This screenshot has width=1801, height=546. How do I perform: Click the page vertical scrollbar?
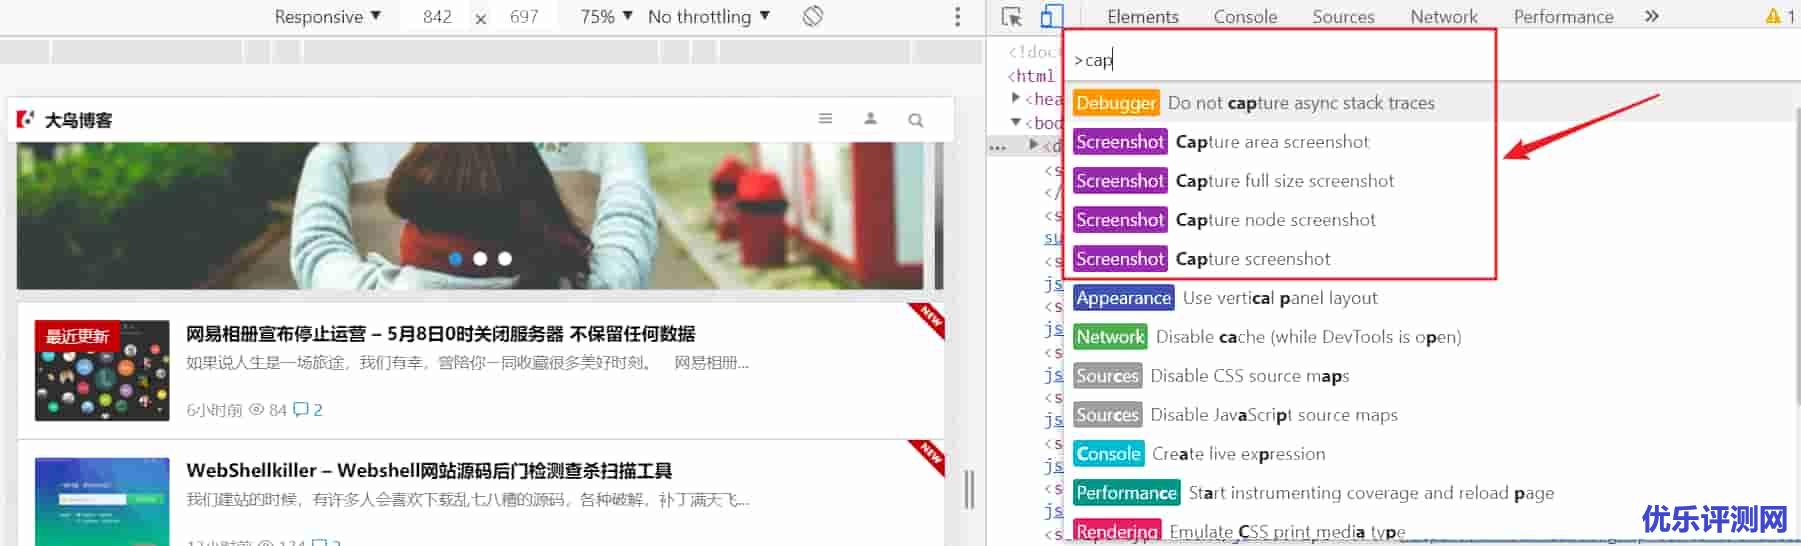(x=939, y=215)
